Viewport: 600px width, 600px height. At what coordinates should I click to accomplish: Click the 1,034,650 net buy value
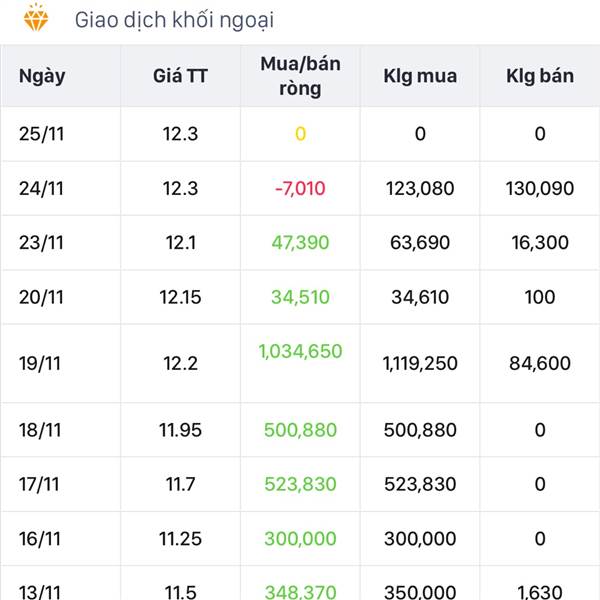300,351
